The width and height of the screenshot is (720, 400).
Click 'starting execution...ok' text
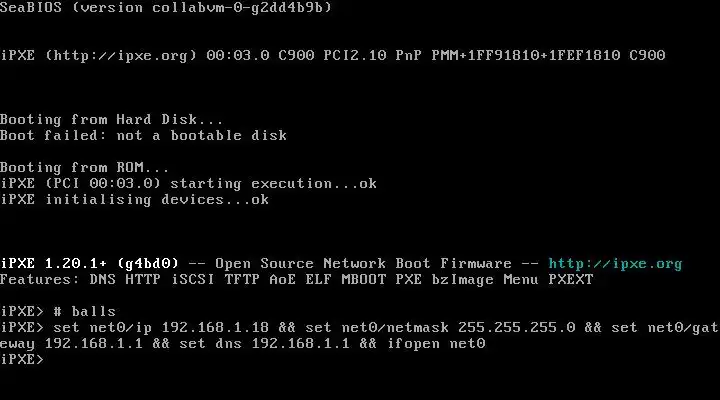pos(274,184)
